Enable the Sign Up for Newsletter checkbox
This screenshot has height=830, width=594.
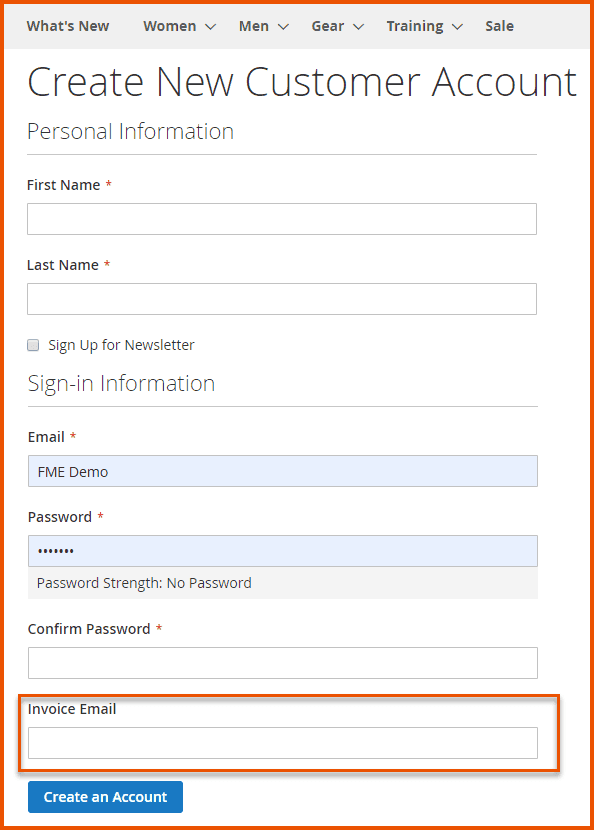pos(33,344)
